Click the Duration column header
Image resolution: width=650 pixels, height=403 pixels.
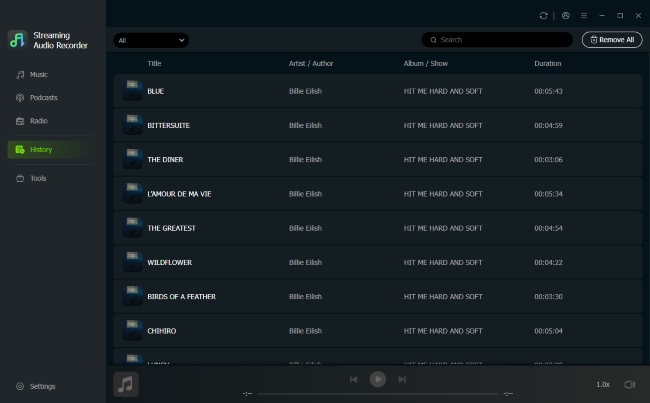click(548, 63)
